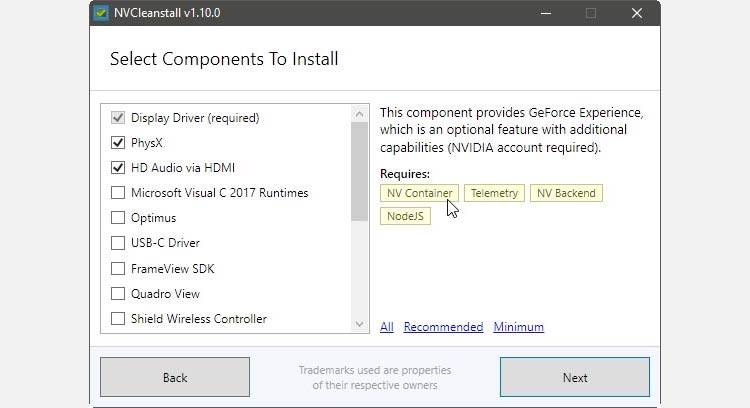Screen dimensions: 750x408
Task: Check Shield Wireless Controller option
Action: tap(118, 319)
